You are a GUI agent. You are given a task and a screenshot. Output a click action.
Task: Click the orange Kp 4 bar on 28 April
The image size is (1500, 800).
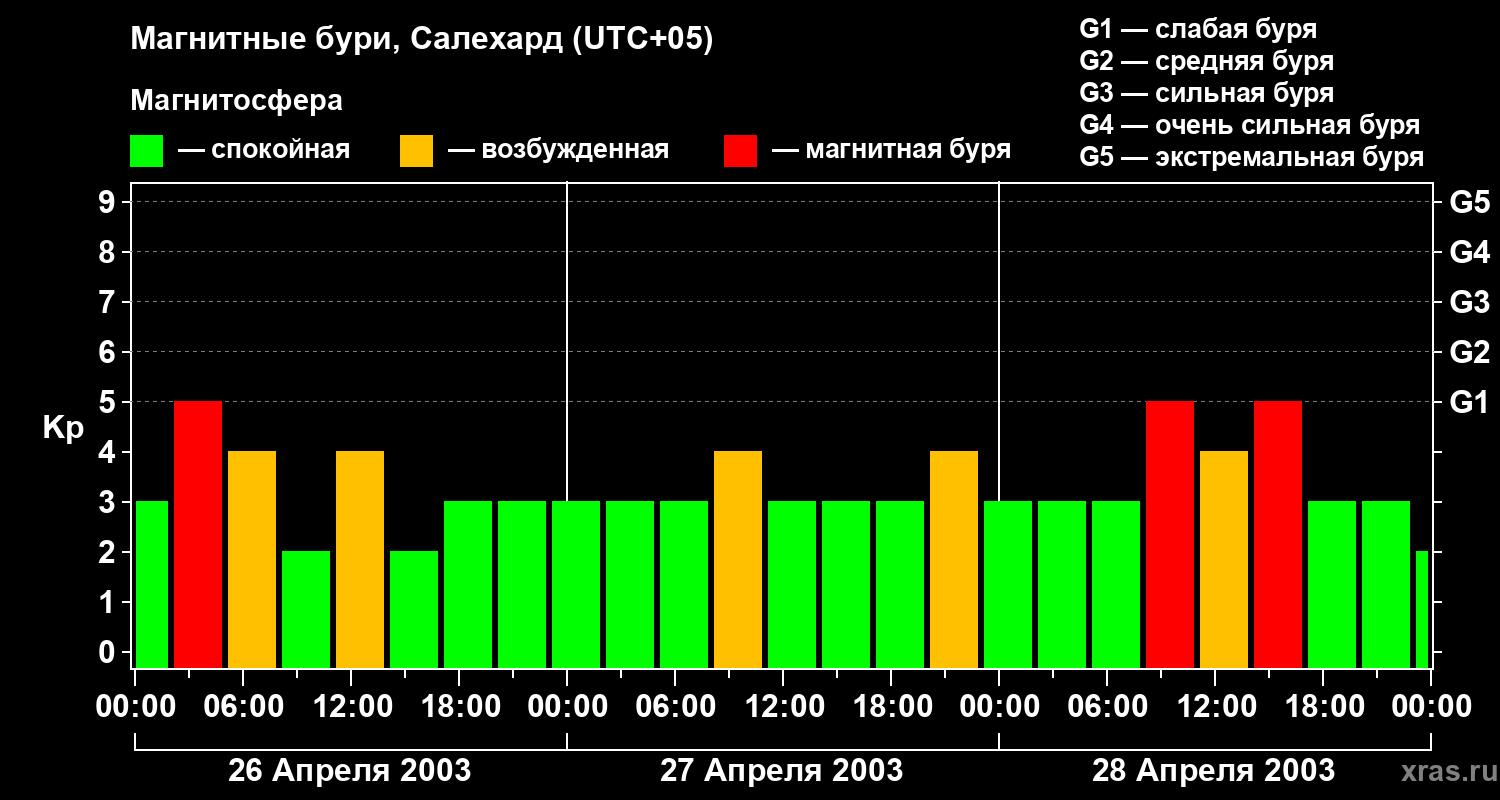(x=1224, y=560)
